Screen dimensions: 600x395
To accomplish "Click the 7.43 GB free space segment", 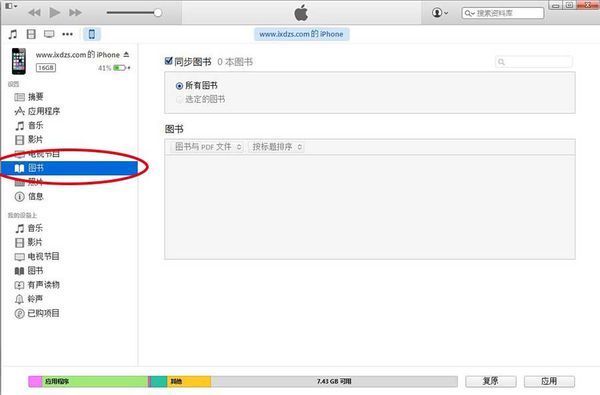I will click(334, 381).
